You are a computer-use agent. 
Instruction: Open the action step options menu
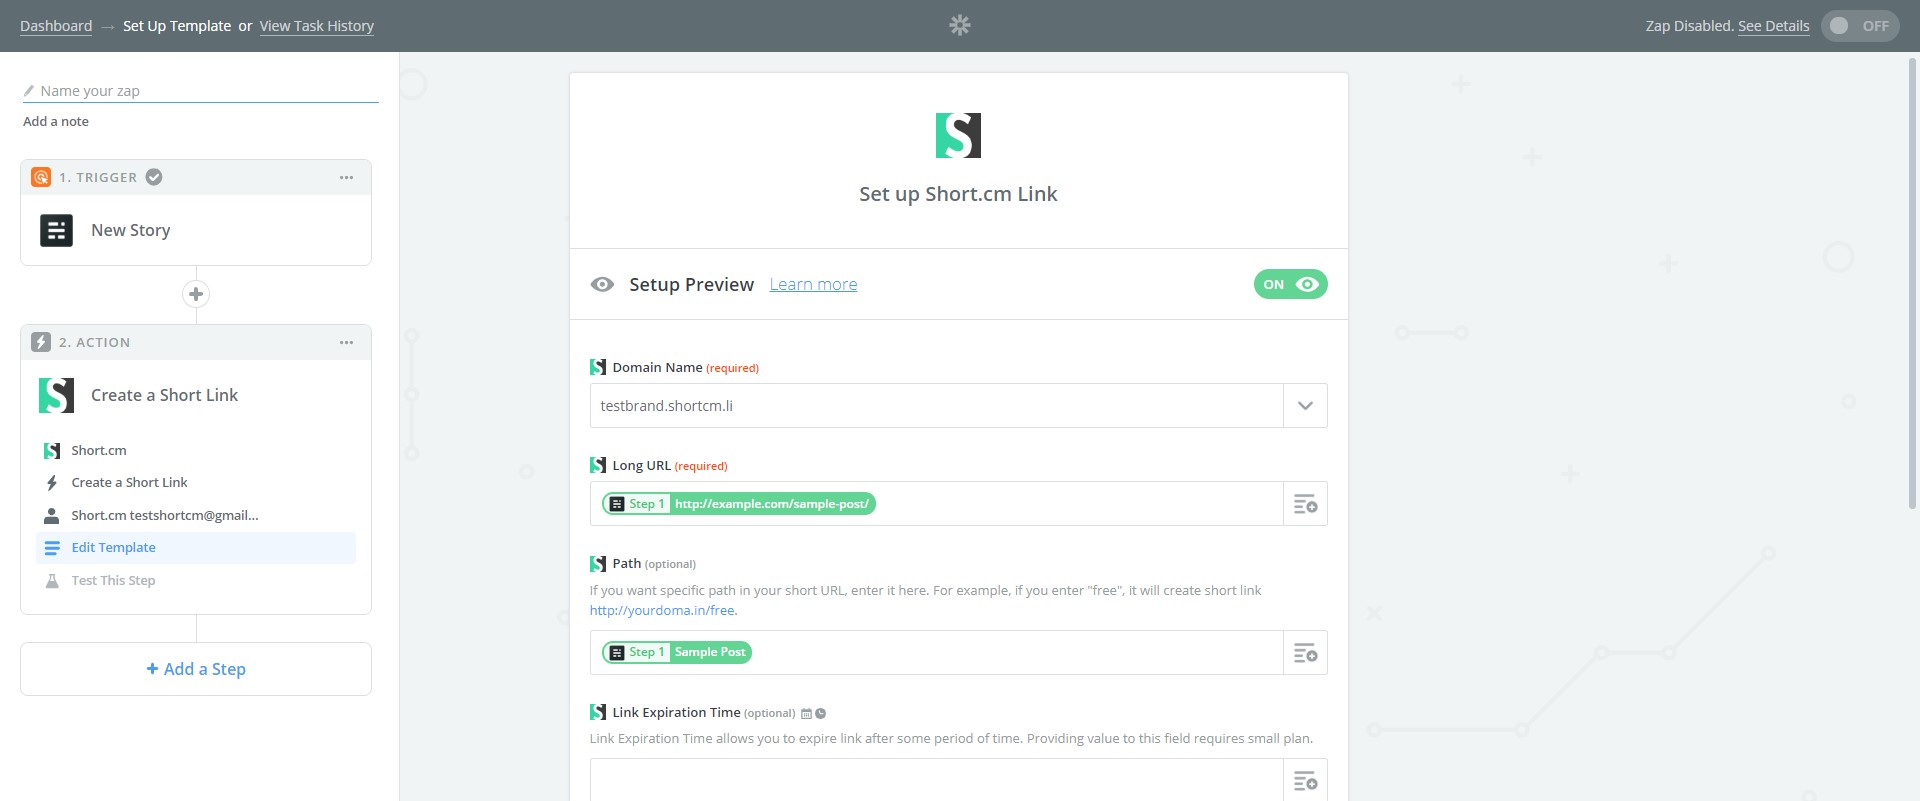tap(346, 342)
